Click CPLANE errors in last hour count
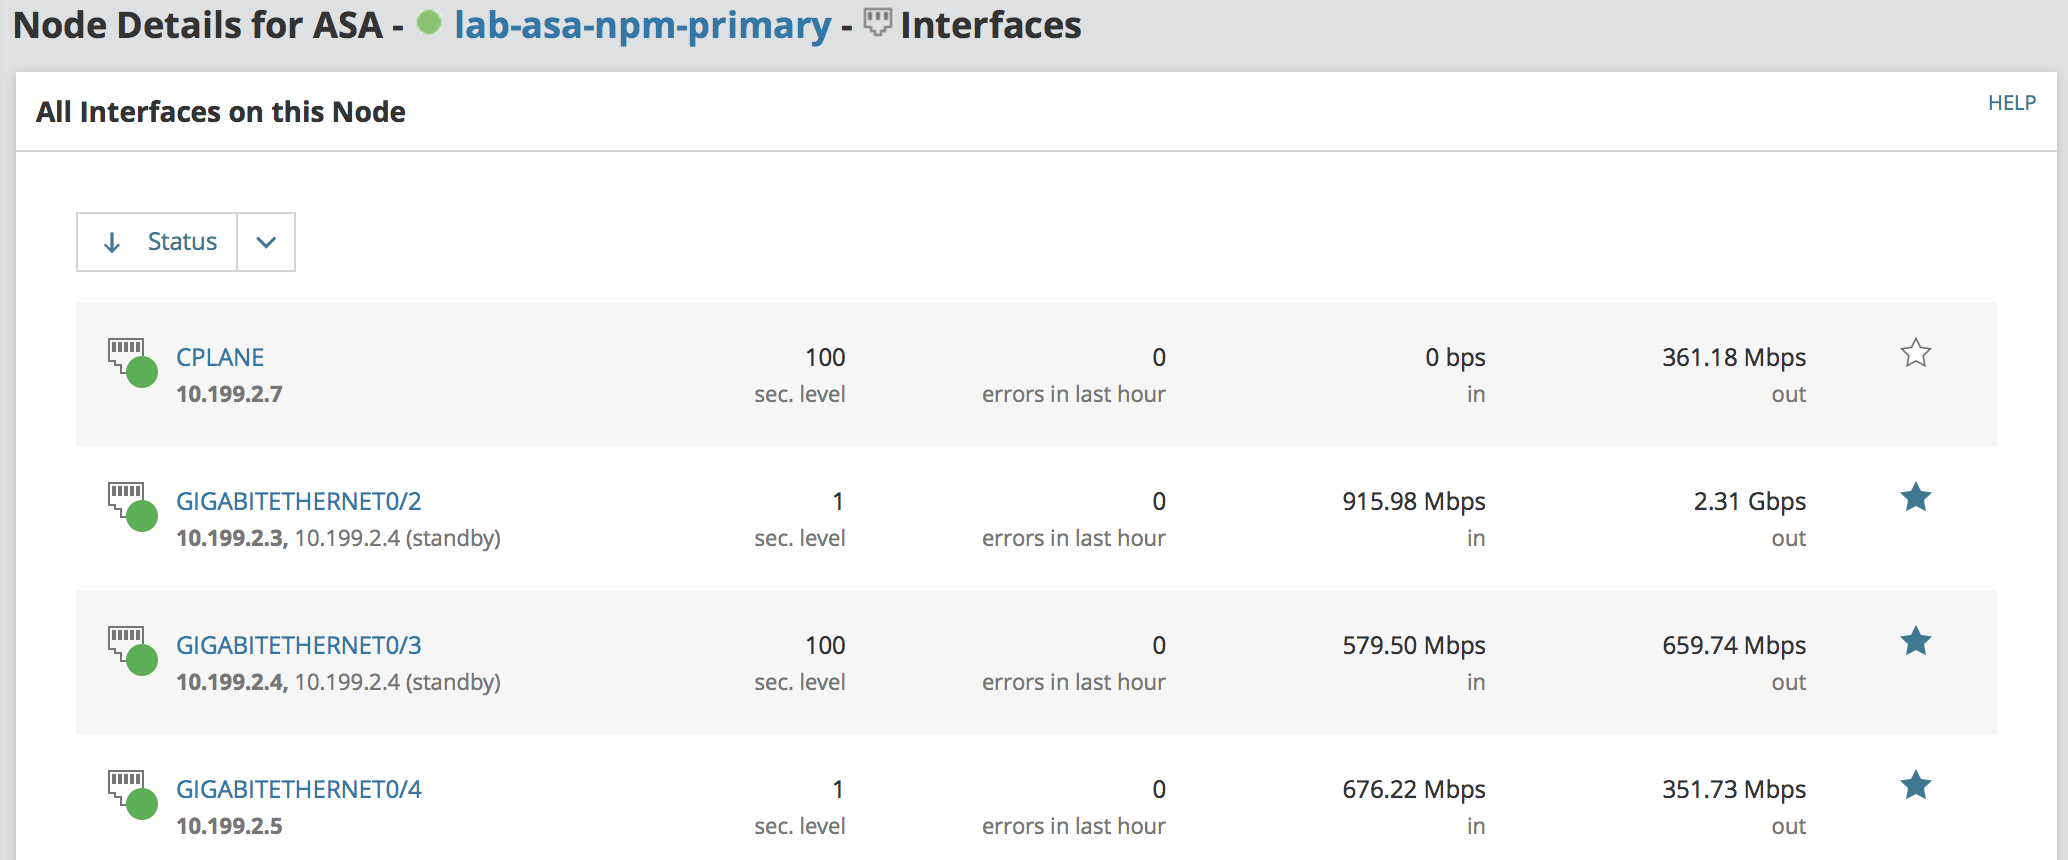The image size is (2068, 860). pos(1159,357)
